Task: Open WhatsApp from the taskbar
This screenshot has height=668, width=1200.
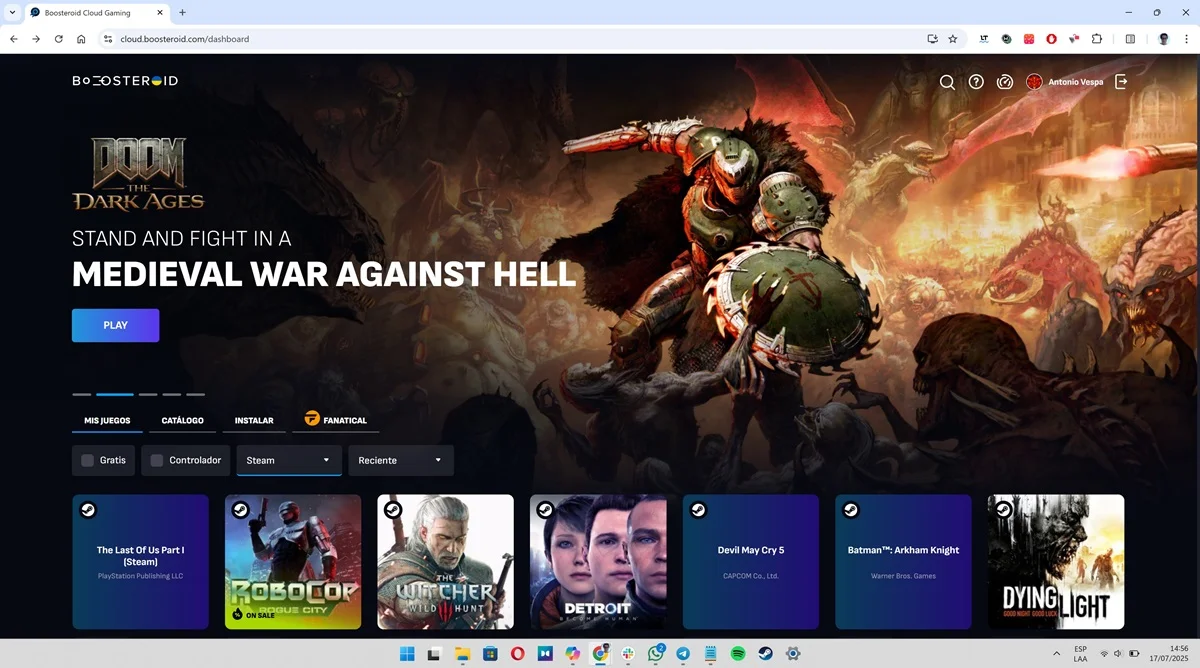Action: [x=656, y=653]
